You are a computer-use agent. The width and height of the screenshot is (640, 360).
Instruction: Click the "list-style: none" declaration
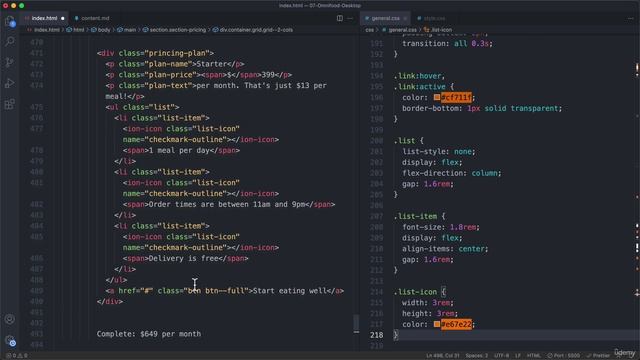point(439,151)
